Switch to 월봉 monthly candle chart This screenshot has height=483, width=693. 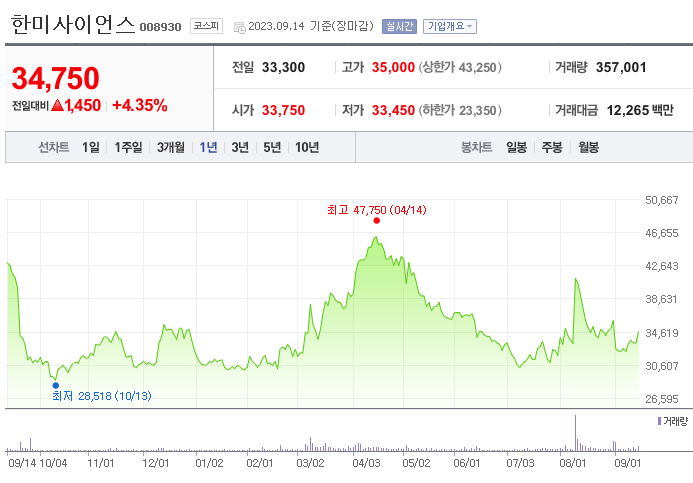pyautogui.click(x=588, y=147)
